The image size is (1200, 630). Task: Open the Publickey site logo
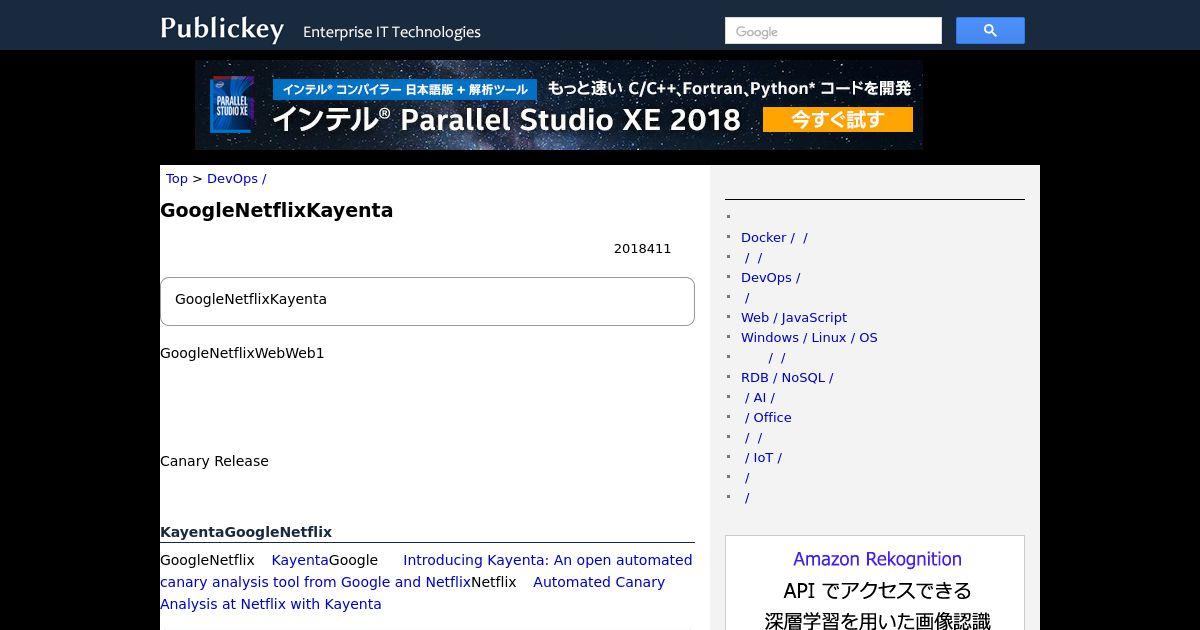[222, 29]
